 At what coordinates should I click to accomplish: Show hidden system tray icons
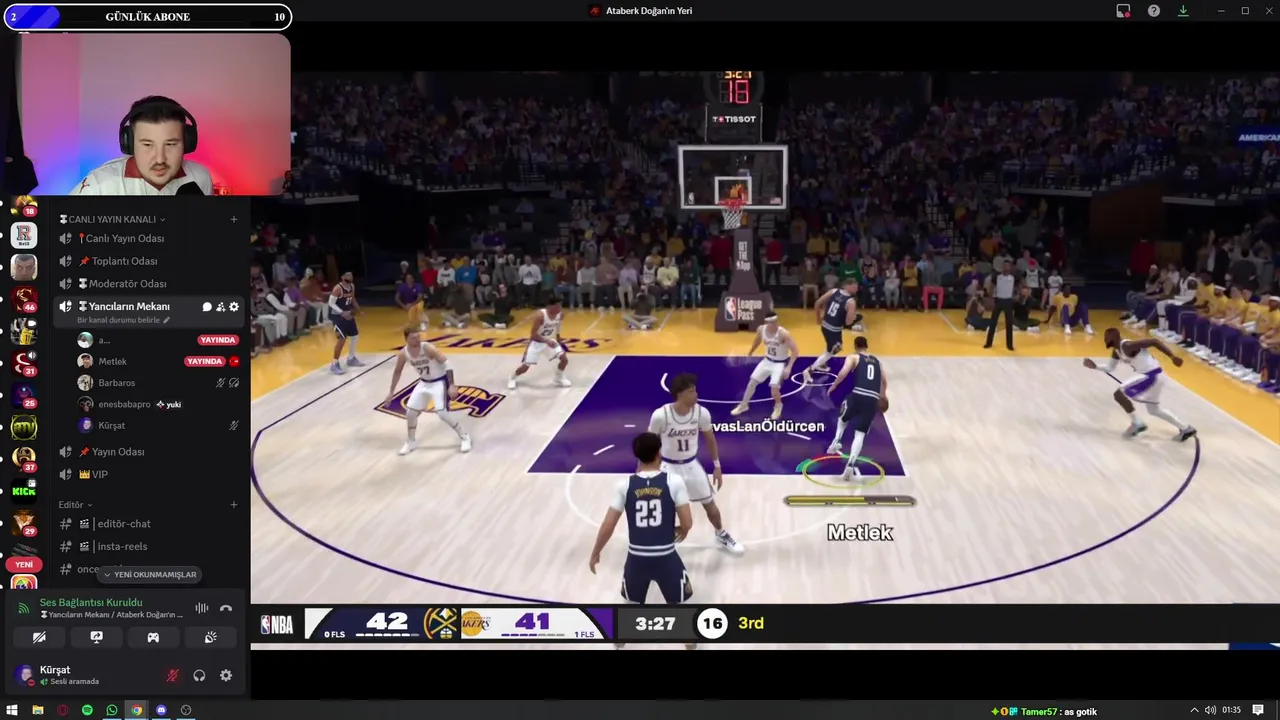pyautogui.click(x=1194, y=711)
